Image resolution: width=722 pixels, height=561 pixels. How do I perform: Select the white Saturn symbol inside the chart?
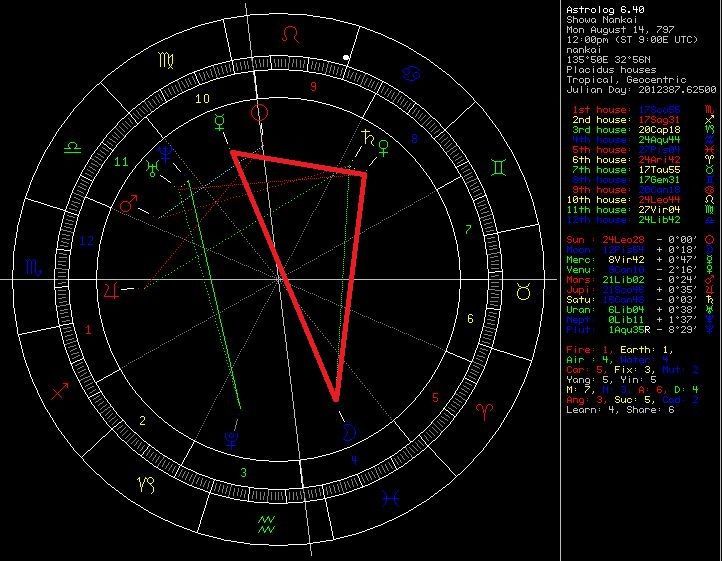tap(367, 138)
